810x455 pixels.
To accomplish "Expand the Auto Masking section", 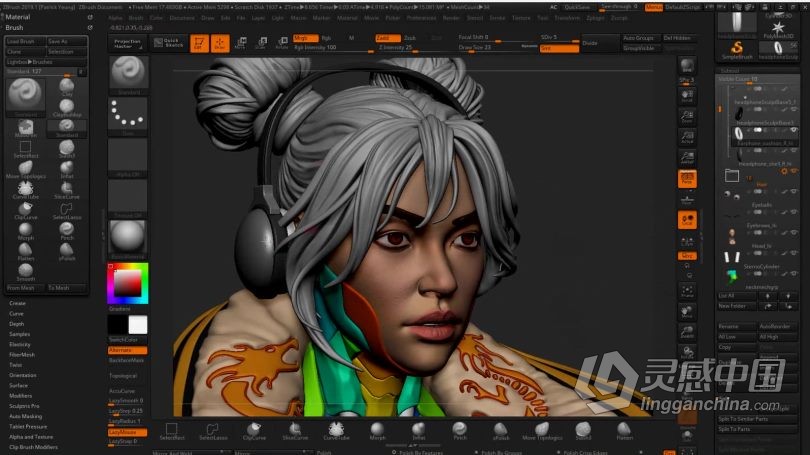I will [26, 416].
